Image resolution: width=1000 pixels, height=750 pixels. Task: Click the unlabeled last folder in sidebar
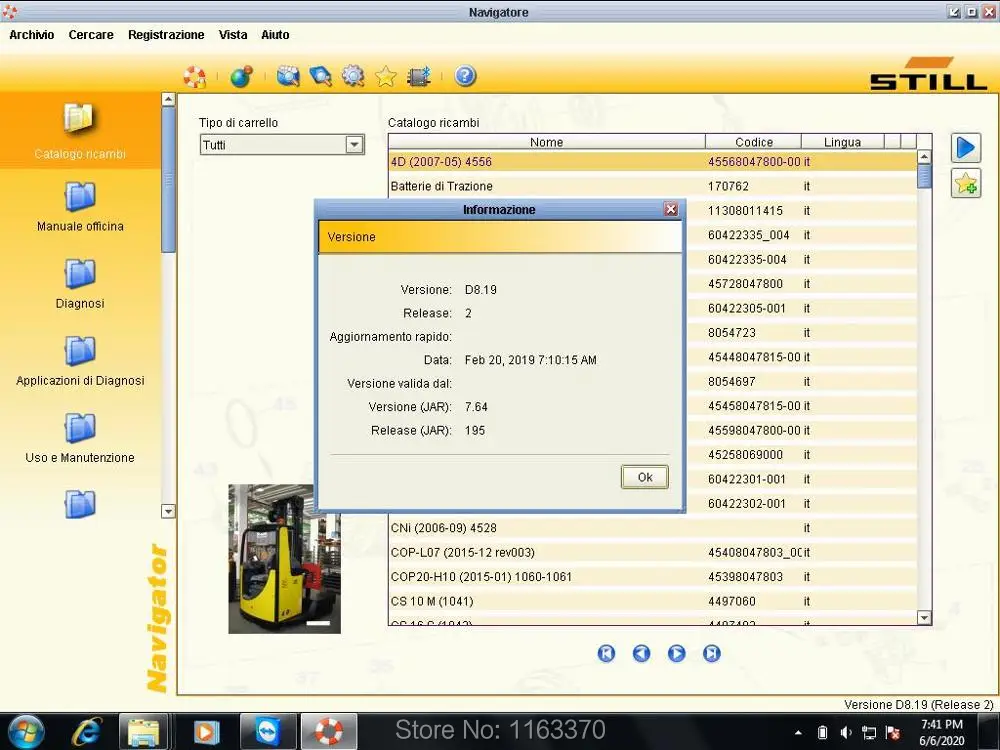pos(80,504)
